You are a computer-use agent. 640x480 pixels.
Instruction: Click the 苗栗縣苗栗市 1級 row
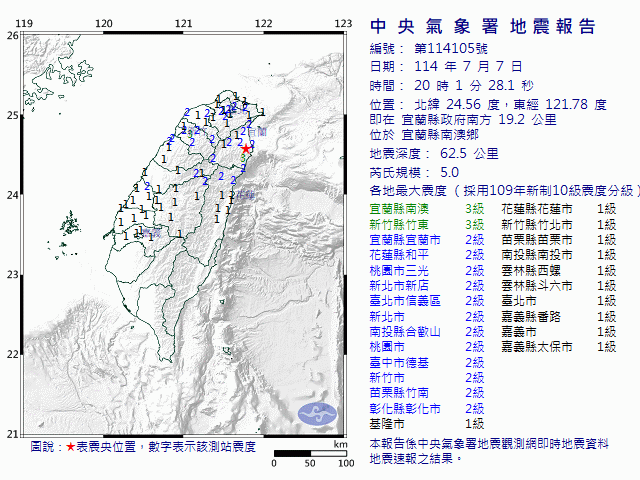(x=558, y=240)
